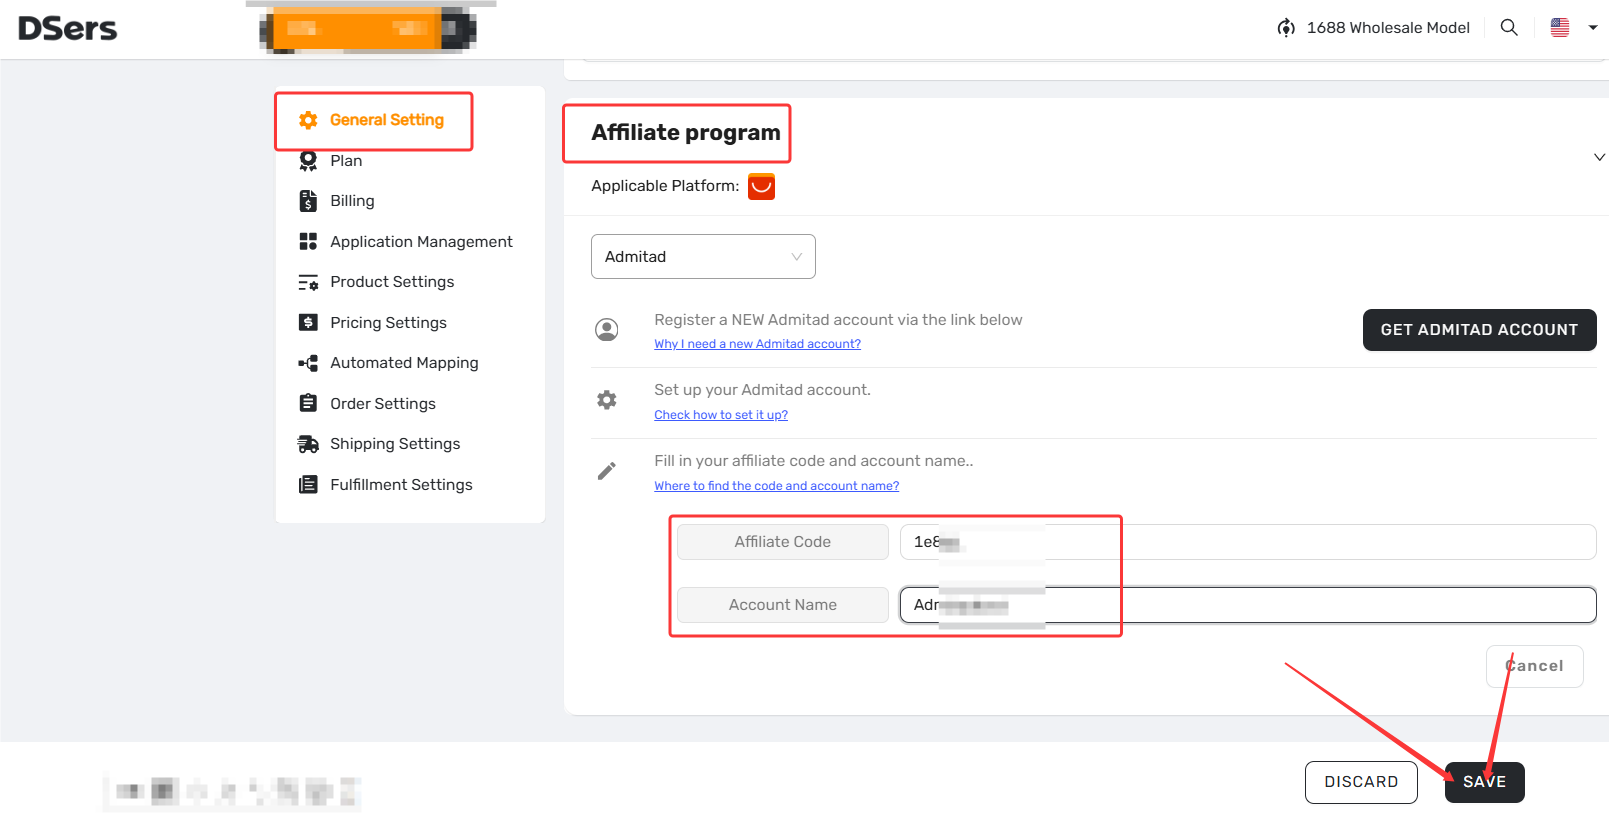Select Fulfillment Settings

pyautogui.click(x=401, y=485)
